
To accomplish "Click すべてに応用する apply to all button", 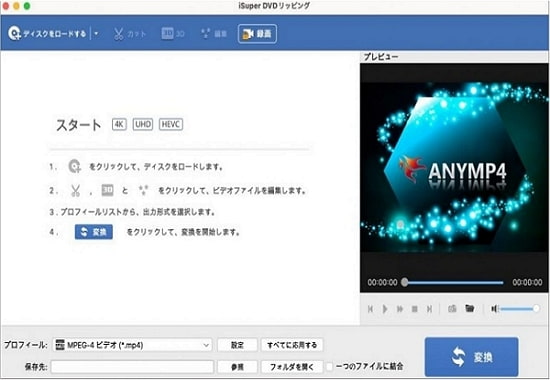I will click(292, 345).
